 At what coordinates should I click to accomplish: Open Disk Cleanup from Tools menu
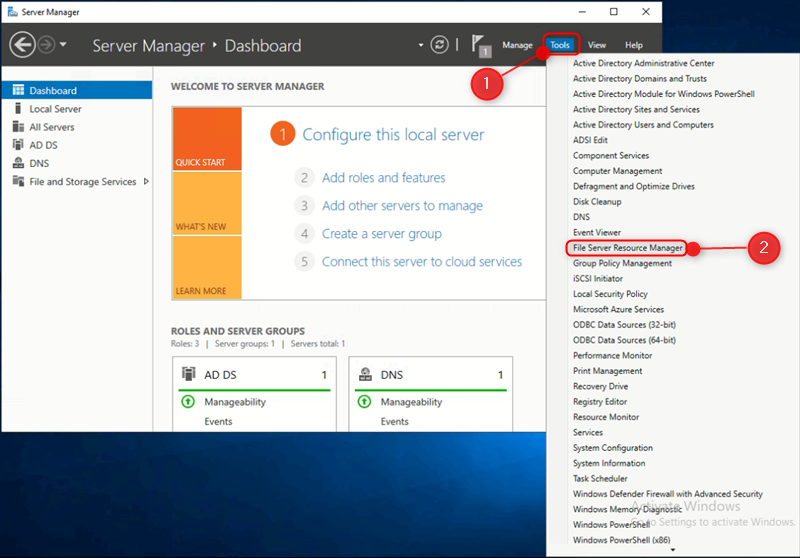(x=597, y=201)
